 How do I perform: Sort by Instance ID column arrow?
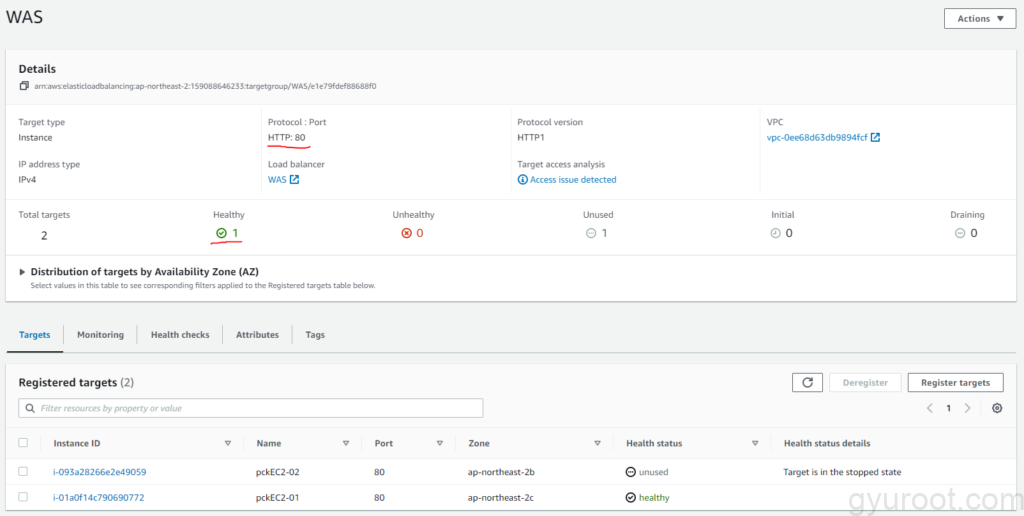tap(227, 443)
